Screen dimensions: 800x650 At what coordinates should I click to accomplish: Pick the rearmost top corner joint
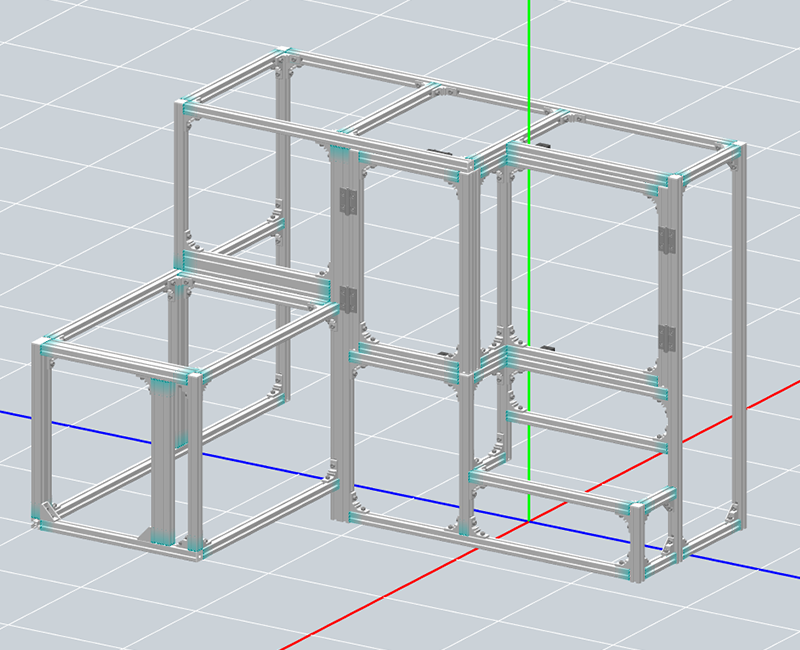(x=283, y=54)
